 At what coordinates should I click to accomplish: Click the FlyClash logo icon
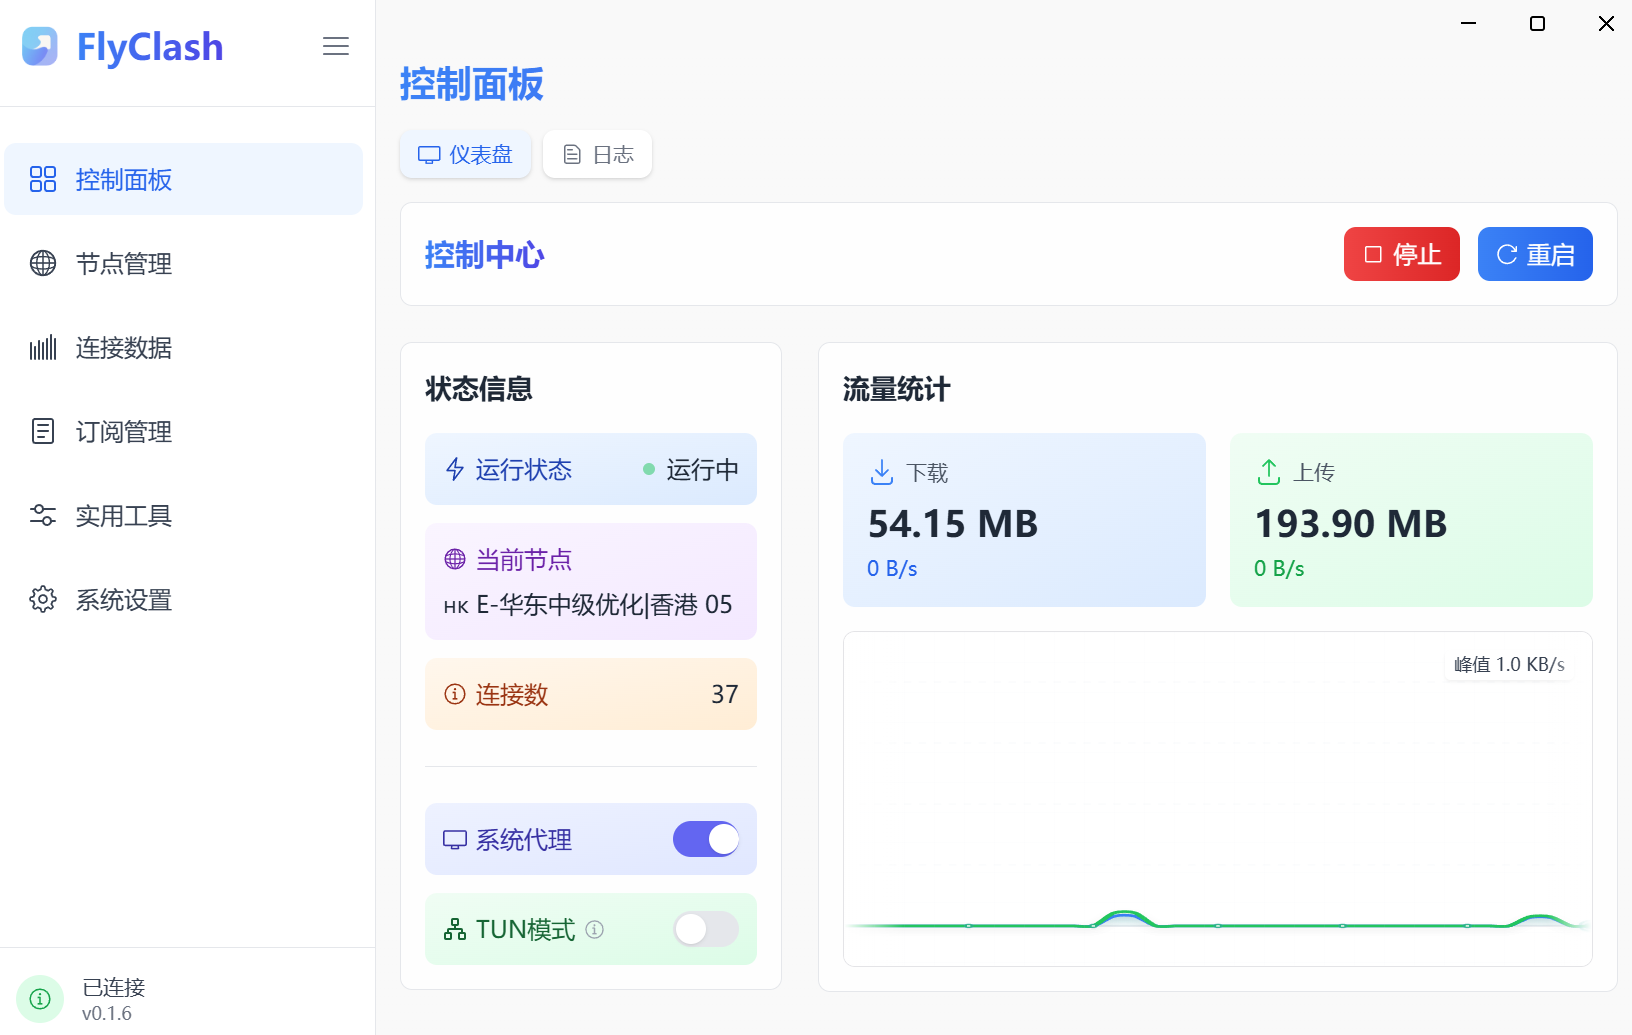coord(40,46)
